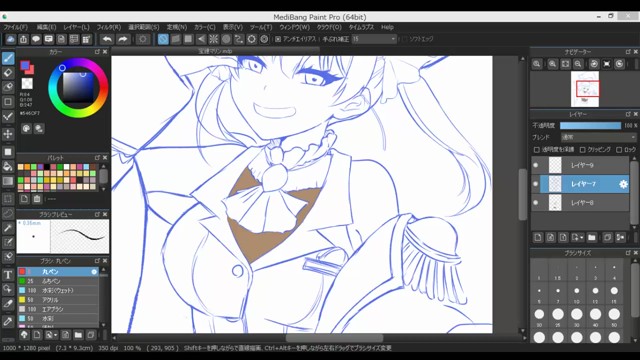Pop out the パレット panel

[x=97, y=158]
